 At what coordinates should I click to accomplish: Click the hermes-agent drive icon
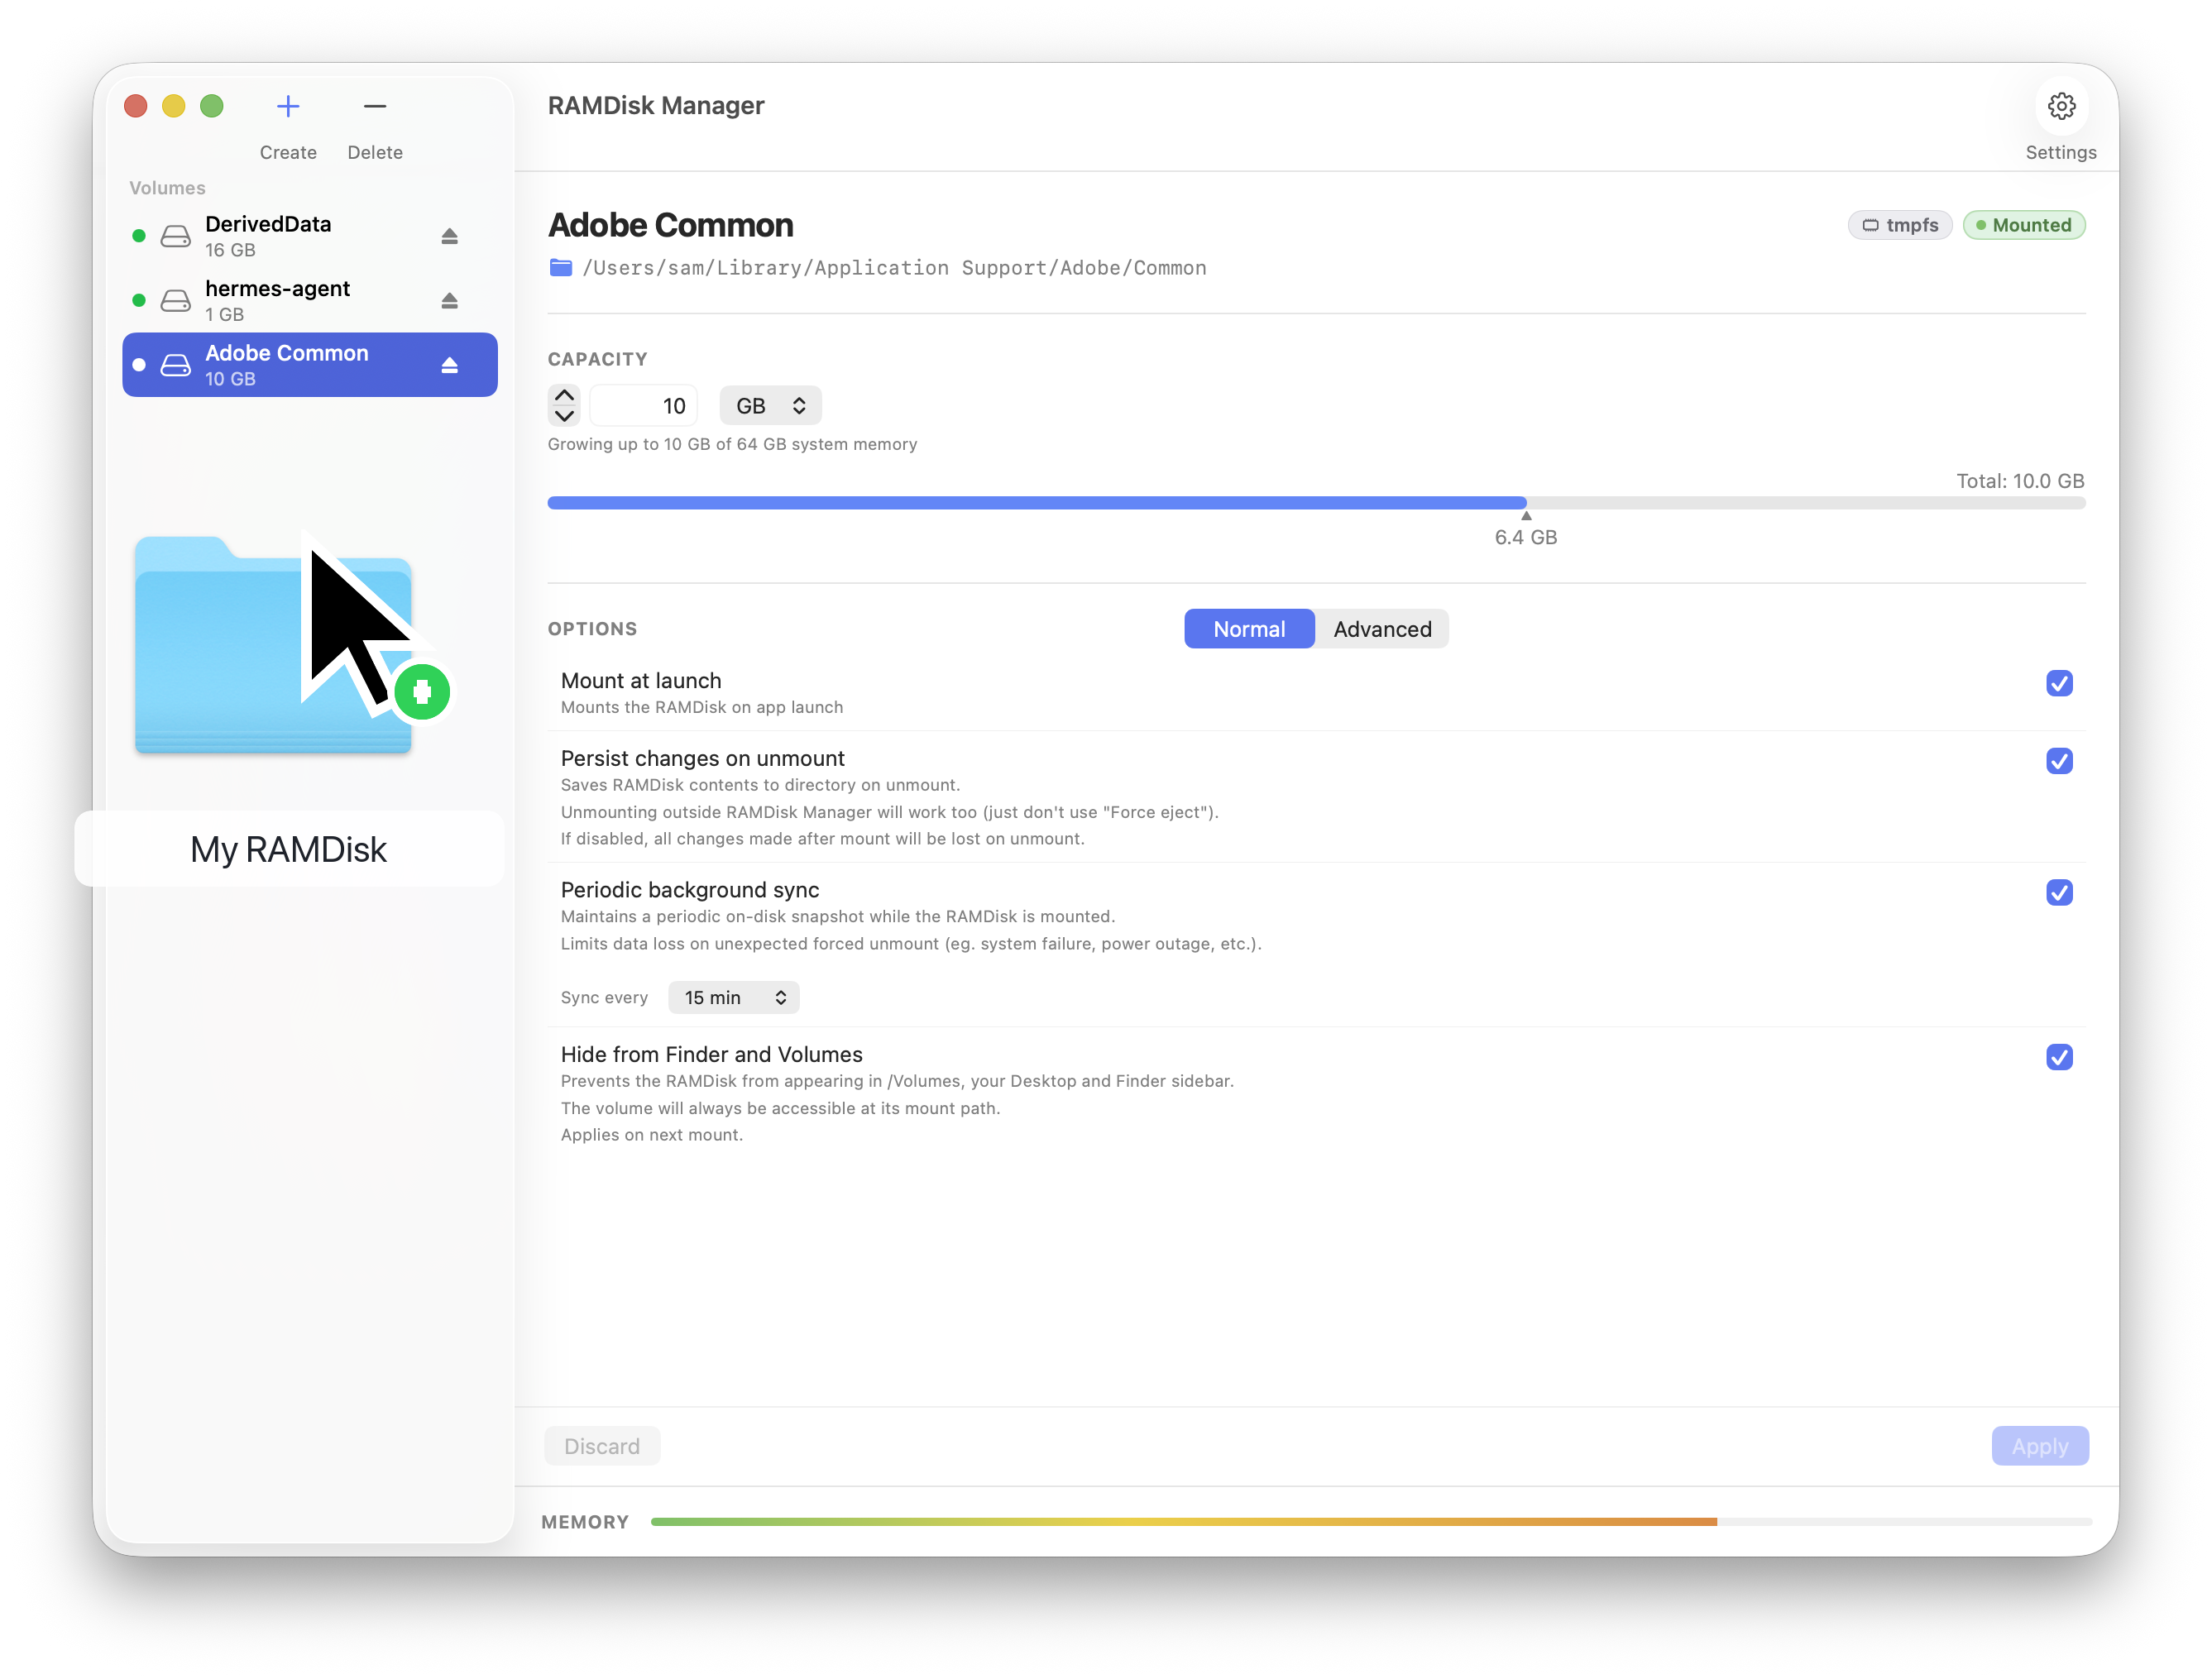[x=176, y=300]
